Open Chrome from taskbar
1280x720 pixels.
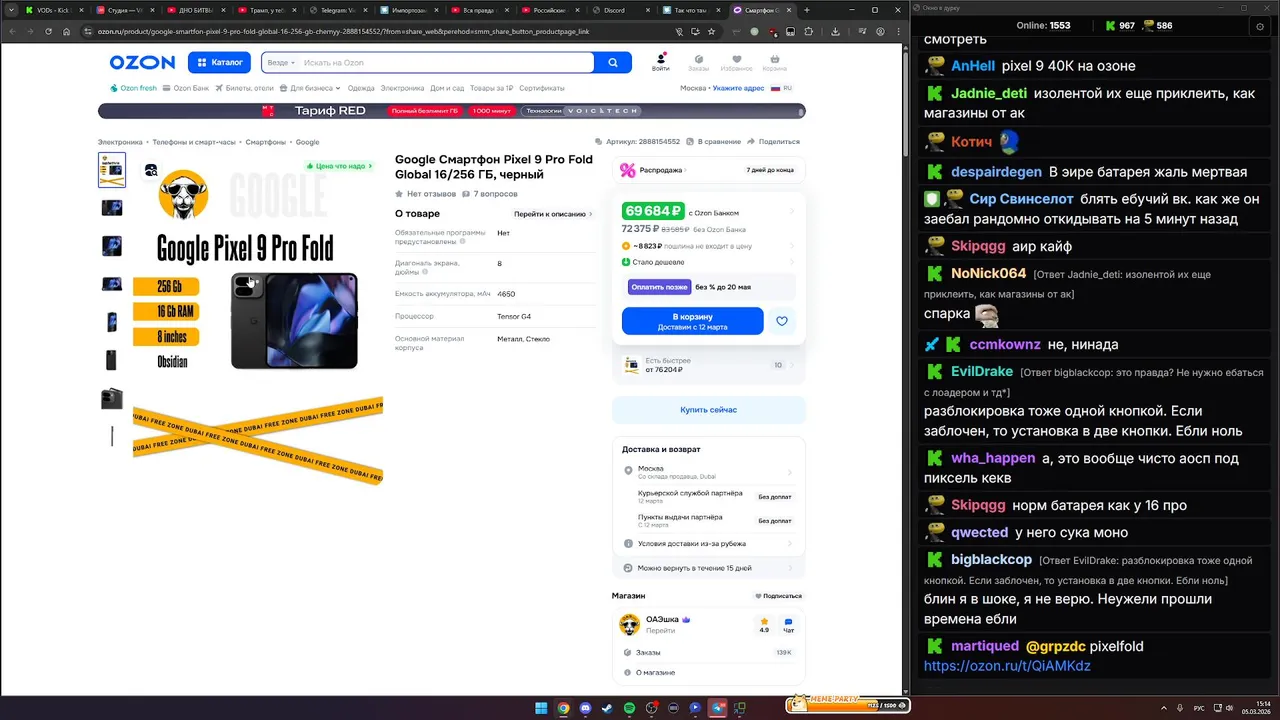tap(563, 708)
